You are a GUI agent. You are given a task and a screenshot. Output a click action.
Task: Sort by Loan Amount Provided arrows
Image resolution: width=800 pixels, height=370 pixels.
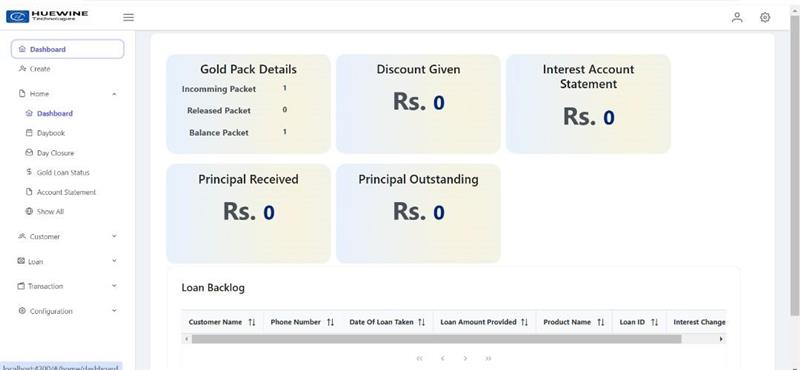pyautogui.click(x=524, y=322)
